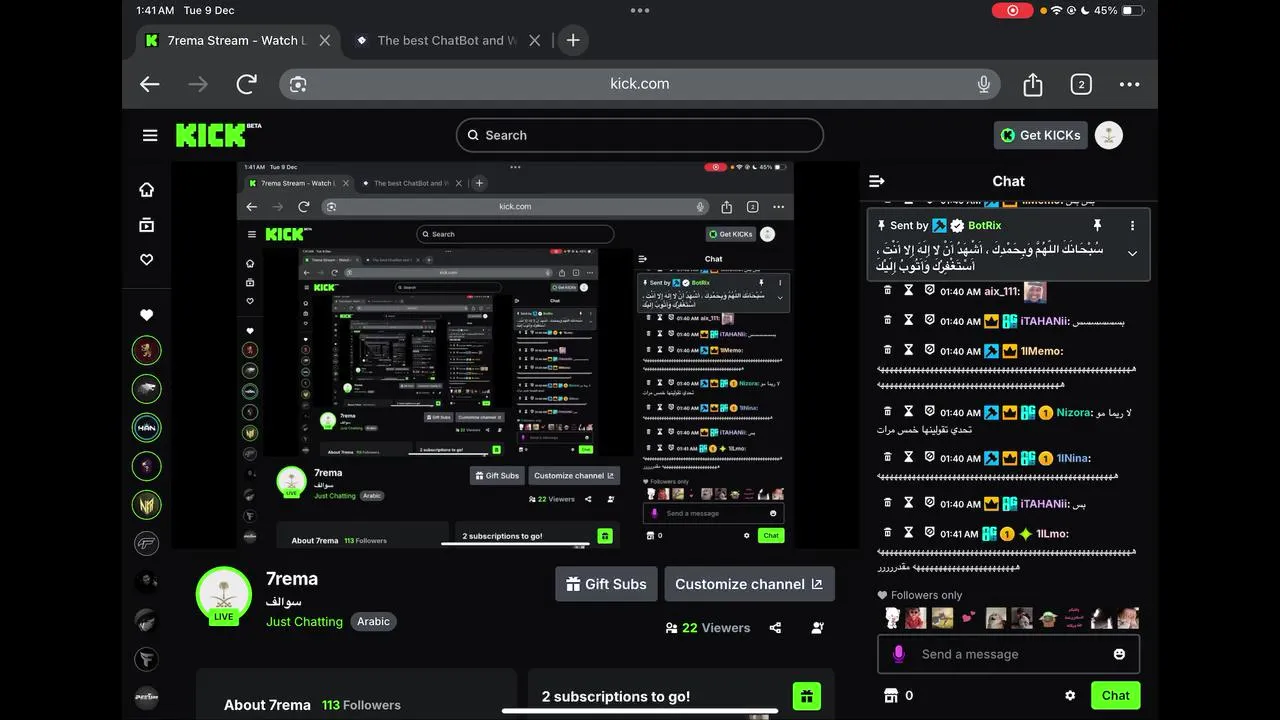Close The best ChatBot tab

tap(535, 40)
